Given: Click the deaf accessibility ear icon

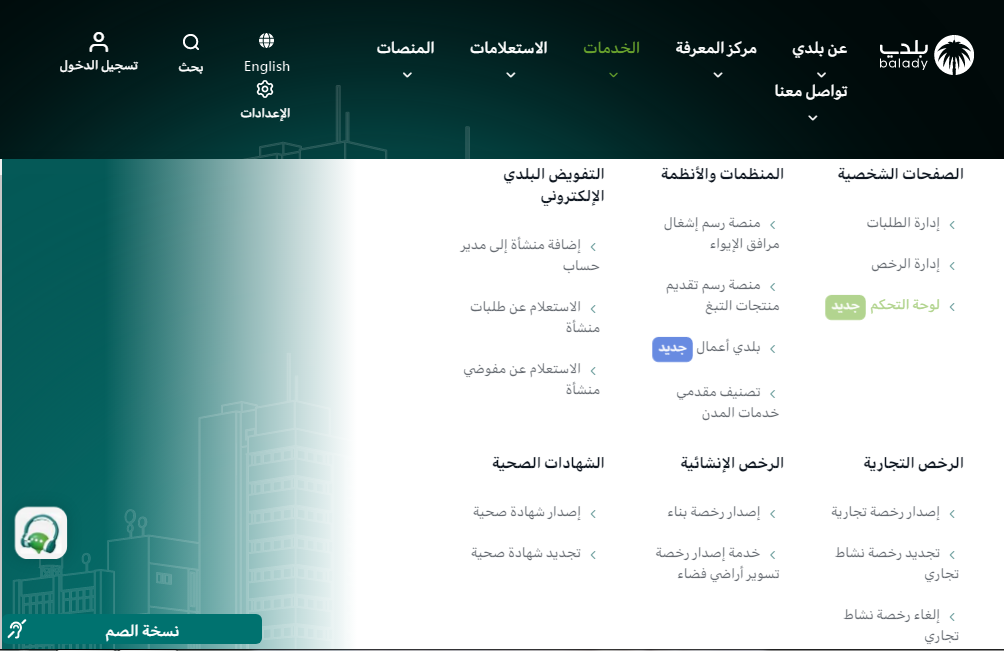Looking at the screenshot, I should 17,629.
